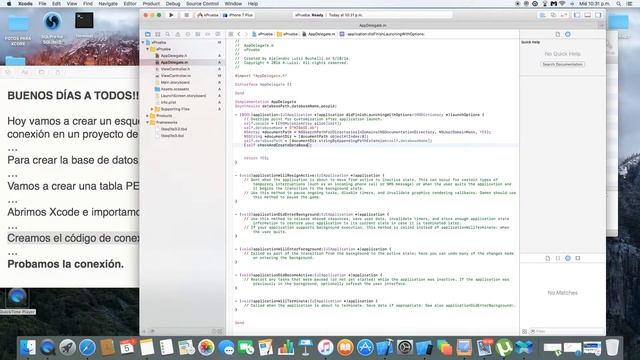Open the Debug menu
640x360 pixels.
173,4
